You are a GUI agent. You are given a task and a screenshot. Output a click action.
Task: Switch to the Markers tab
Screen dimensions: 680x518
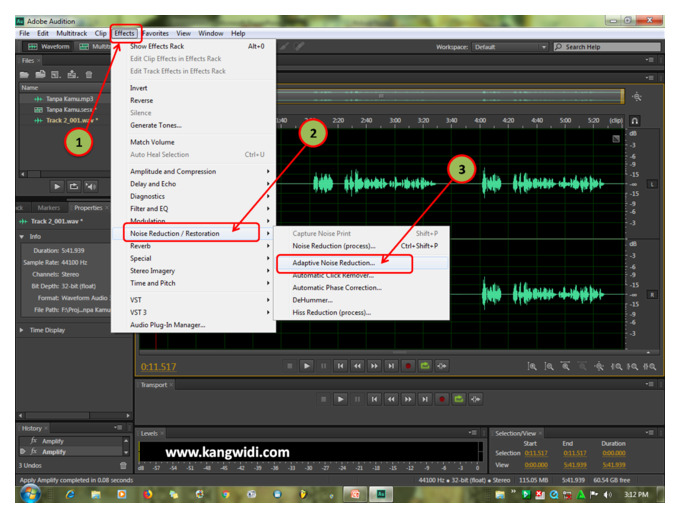pos(49,208)
